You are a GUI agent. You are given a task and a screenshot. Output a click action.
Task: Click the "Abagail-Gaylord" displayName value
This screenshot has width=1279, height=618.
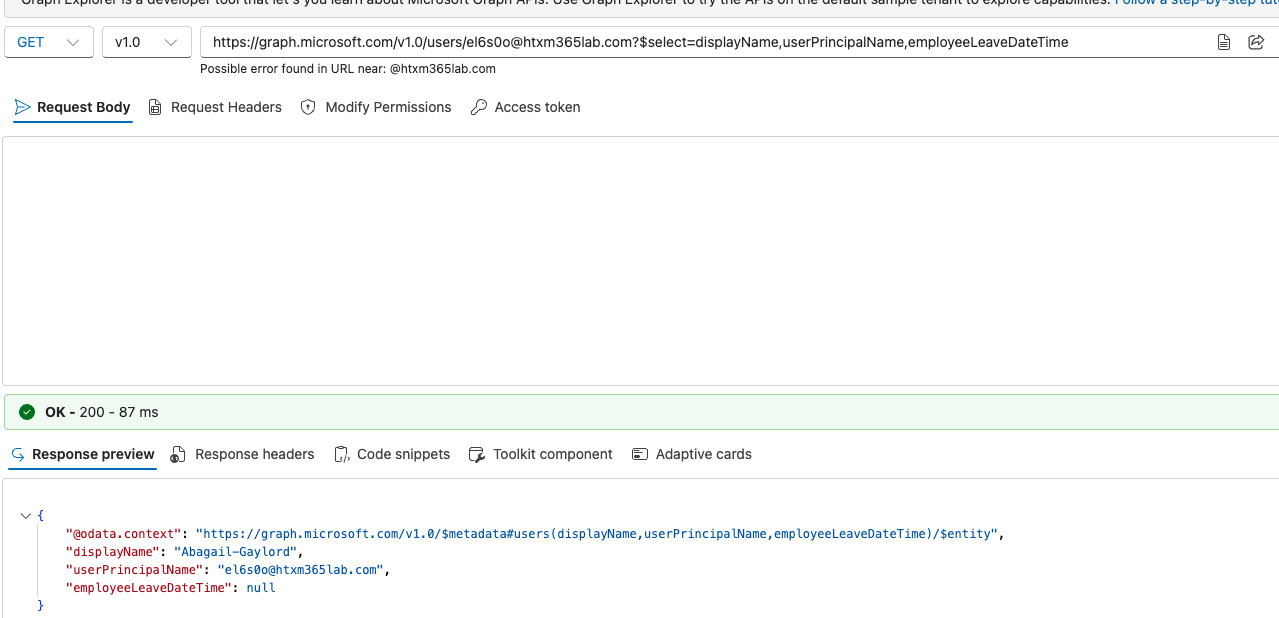[236, 552]
